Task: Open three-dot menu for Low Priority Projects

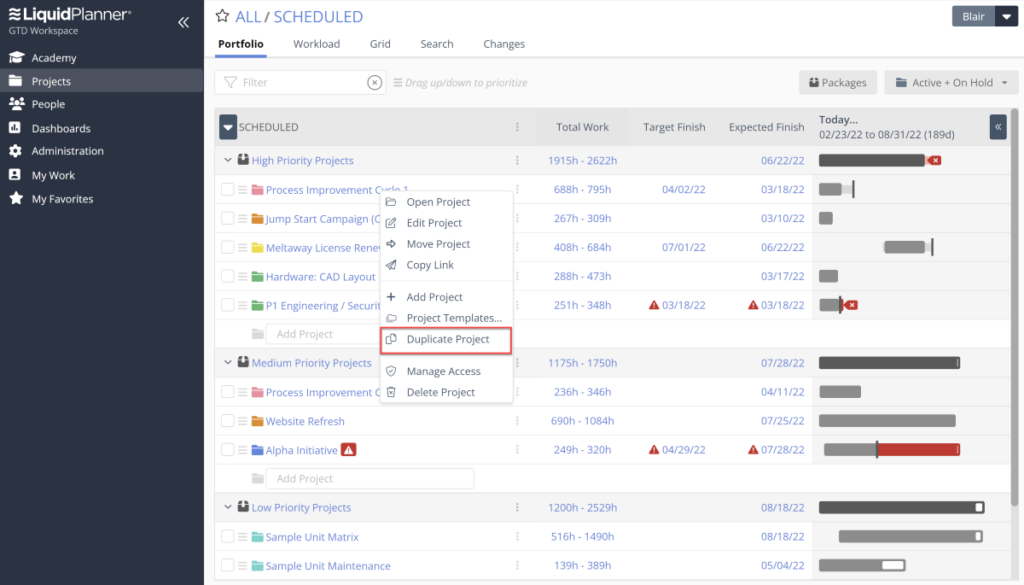Action: click(x=517, y=507)
